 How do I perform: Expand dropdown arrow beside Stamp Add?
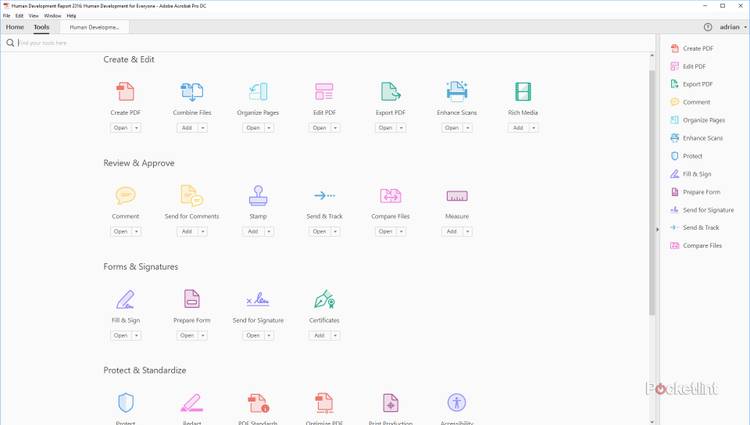(269, 231)
